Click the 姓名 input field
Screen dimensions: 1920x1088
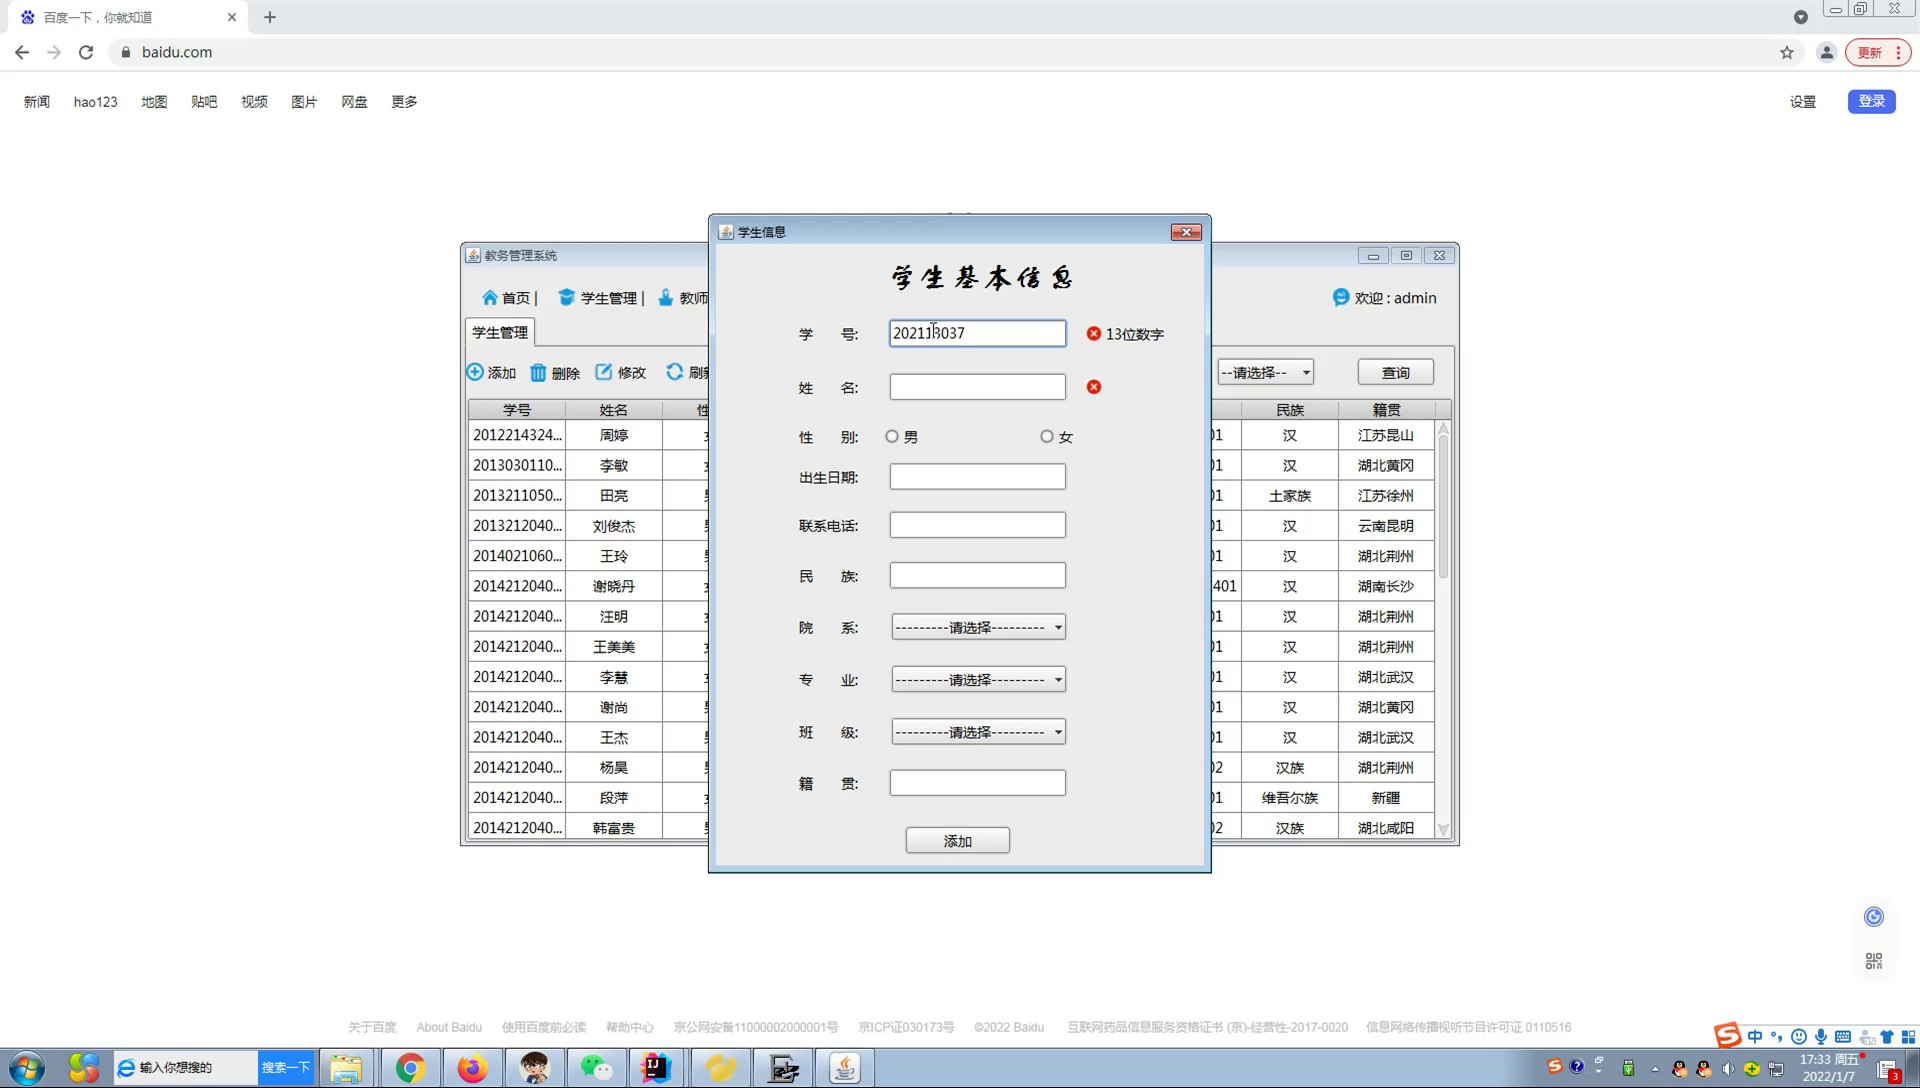tap(978, 387)
